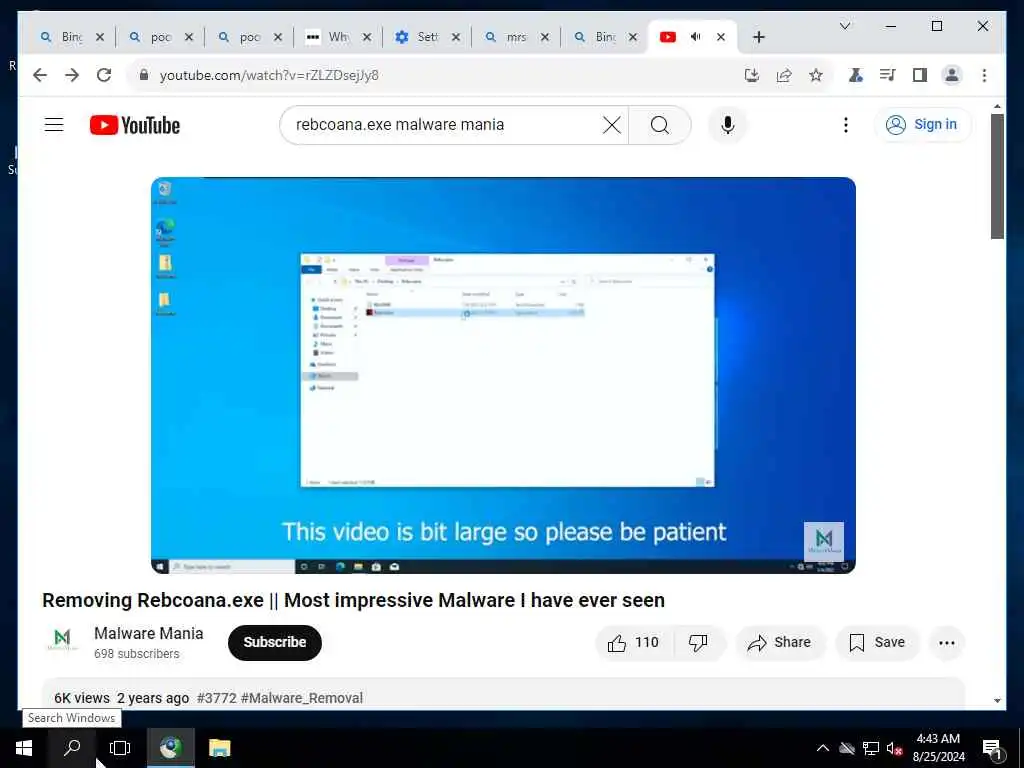Submit the search with magnifier button
Image resolution: width=1024 pixels, height=768 pixels.
point(660,125)
